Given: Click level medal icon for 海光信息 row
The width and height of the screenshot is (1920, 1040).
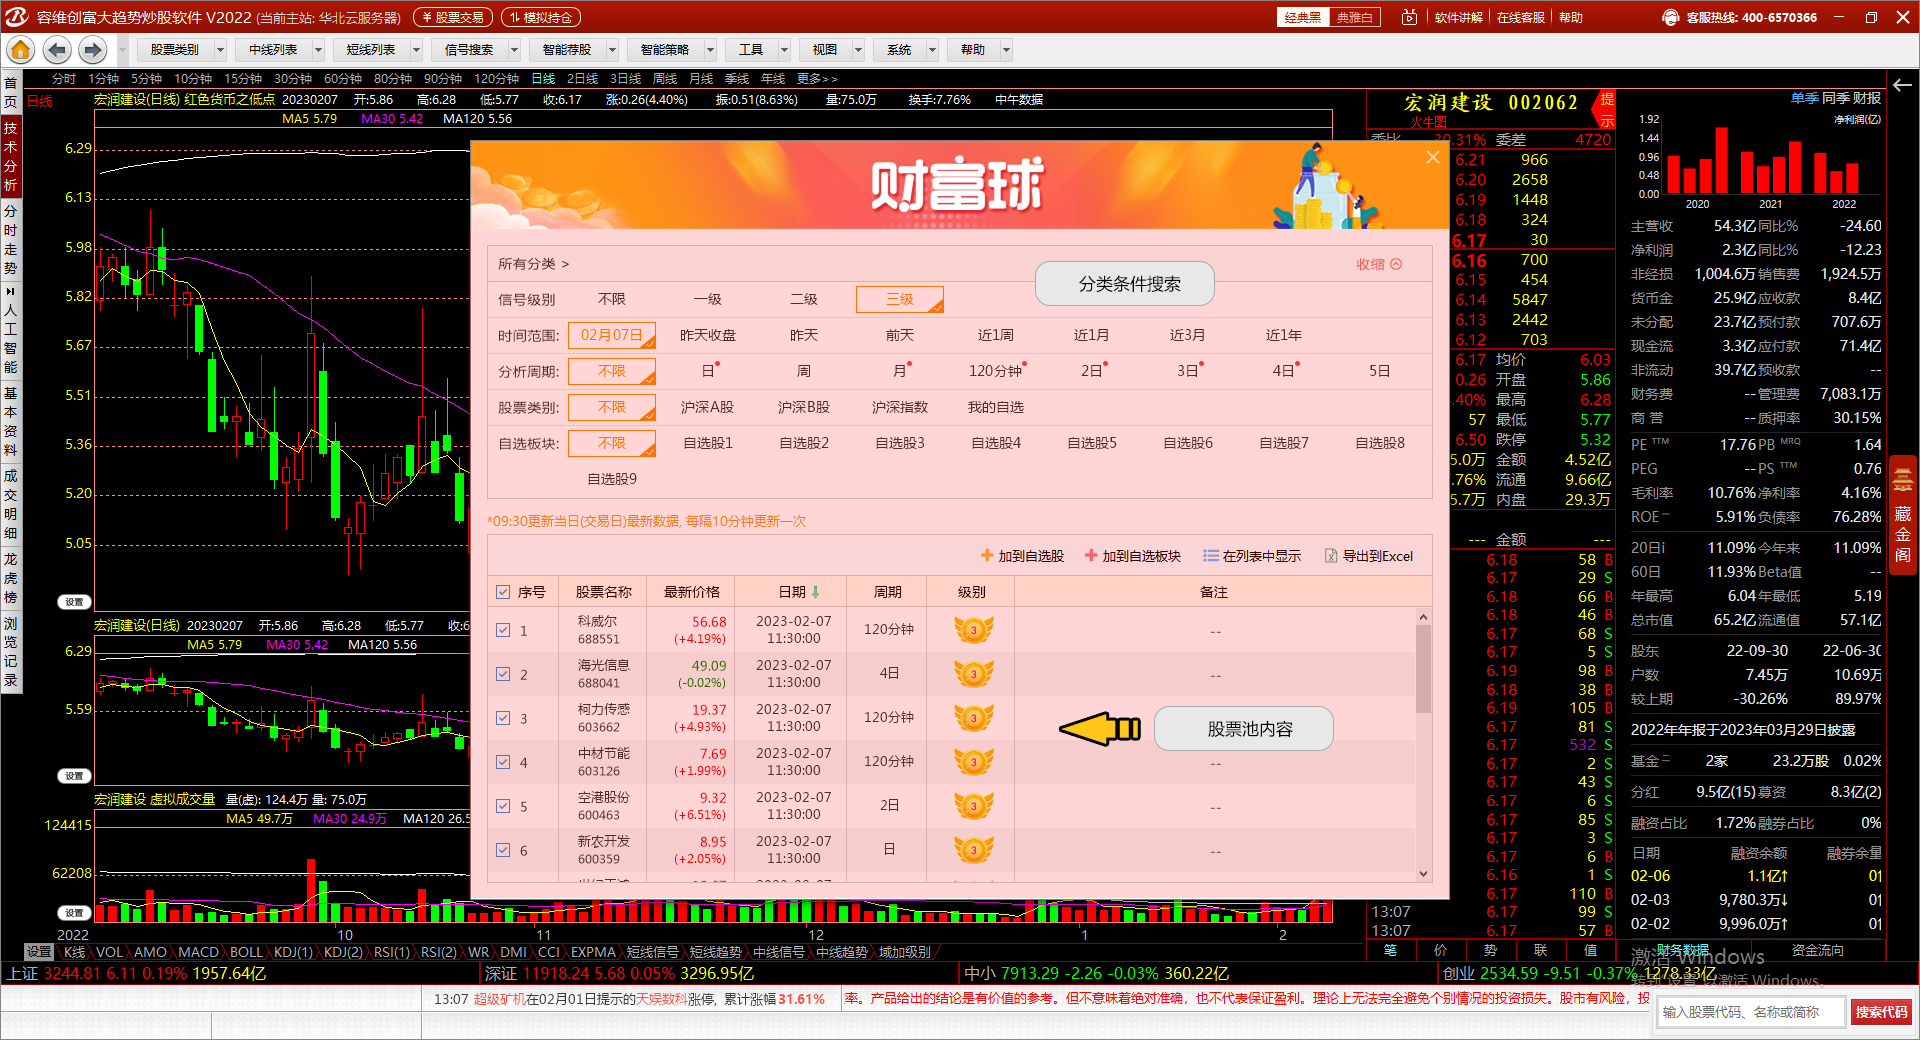Looking at the screenshot, I should coord(973,674).
